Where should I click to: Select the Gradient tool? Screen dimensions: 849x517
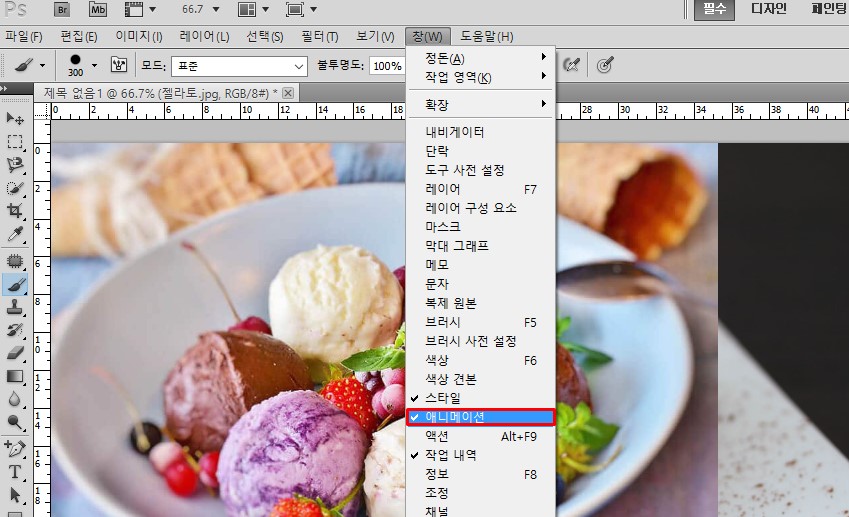click(x=15, y=376)
